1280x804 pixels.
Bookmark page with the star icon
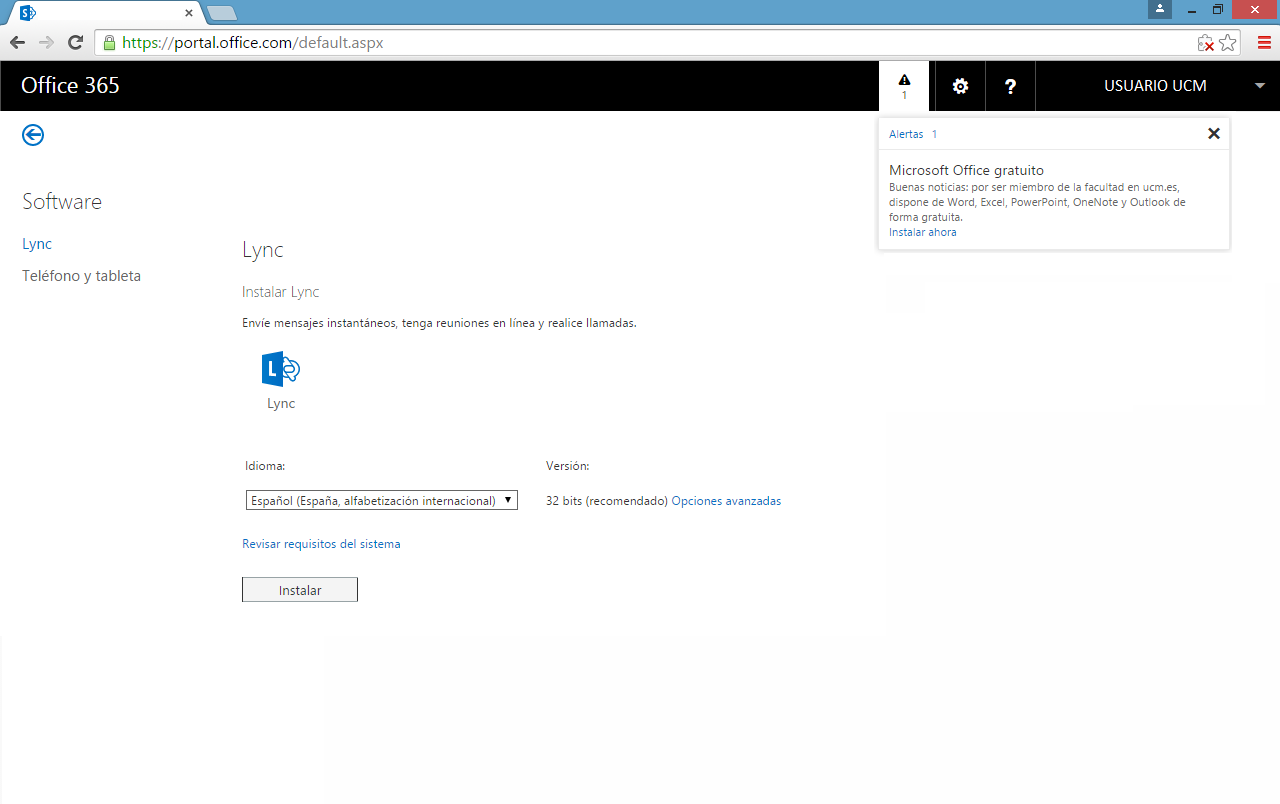pyautogui.click(x=1228, y=43)
